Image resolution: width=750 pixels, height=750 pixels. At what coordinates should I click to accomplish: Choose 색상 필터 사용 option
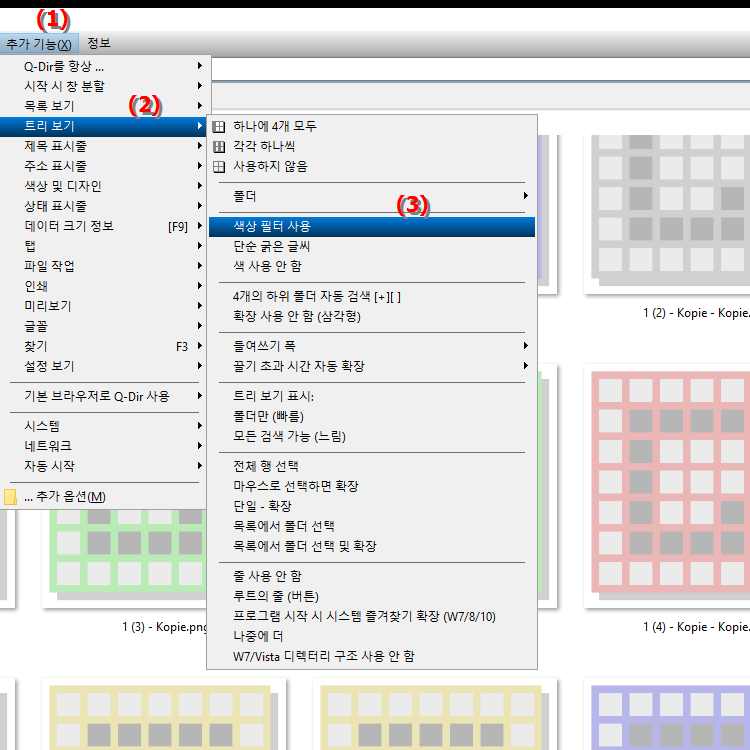pyautogui.click(x=372, y=227)
